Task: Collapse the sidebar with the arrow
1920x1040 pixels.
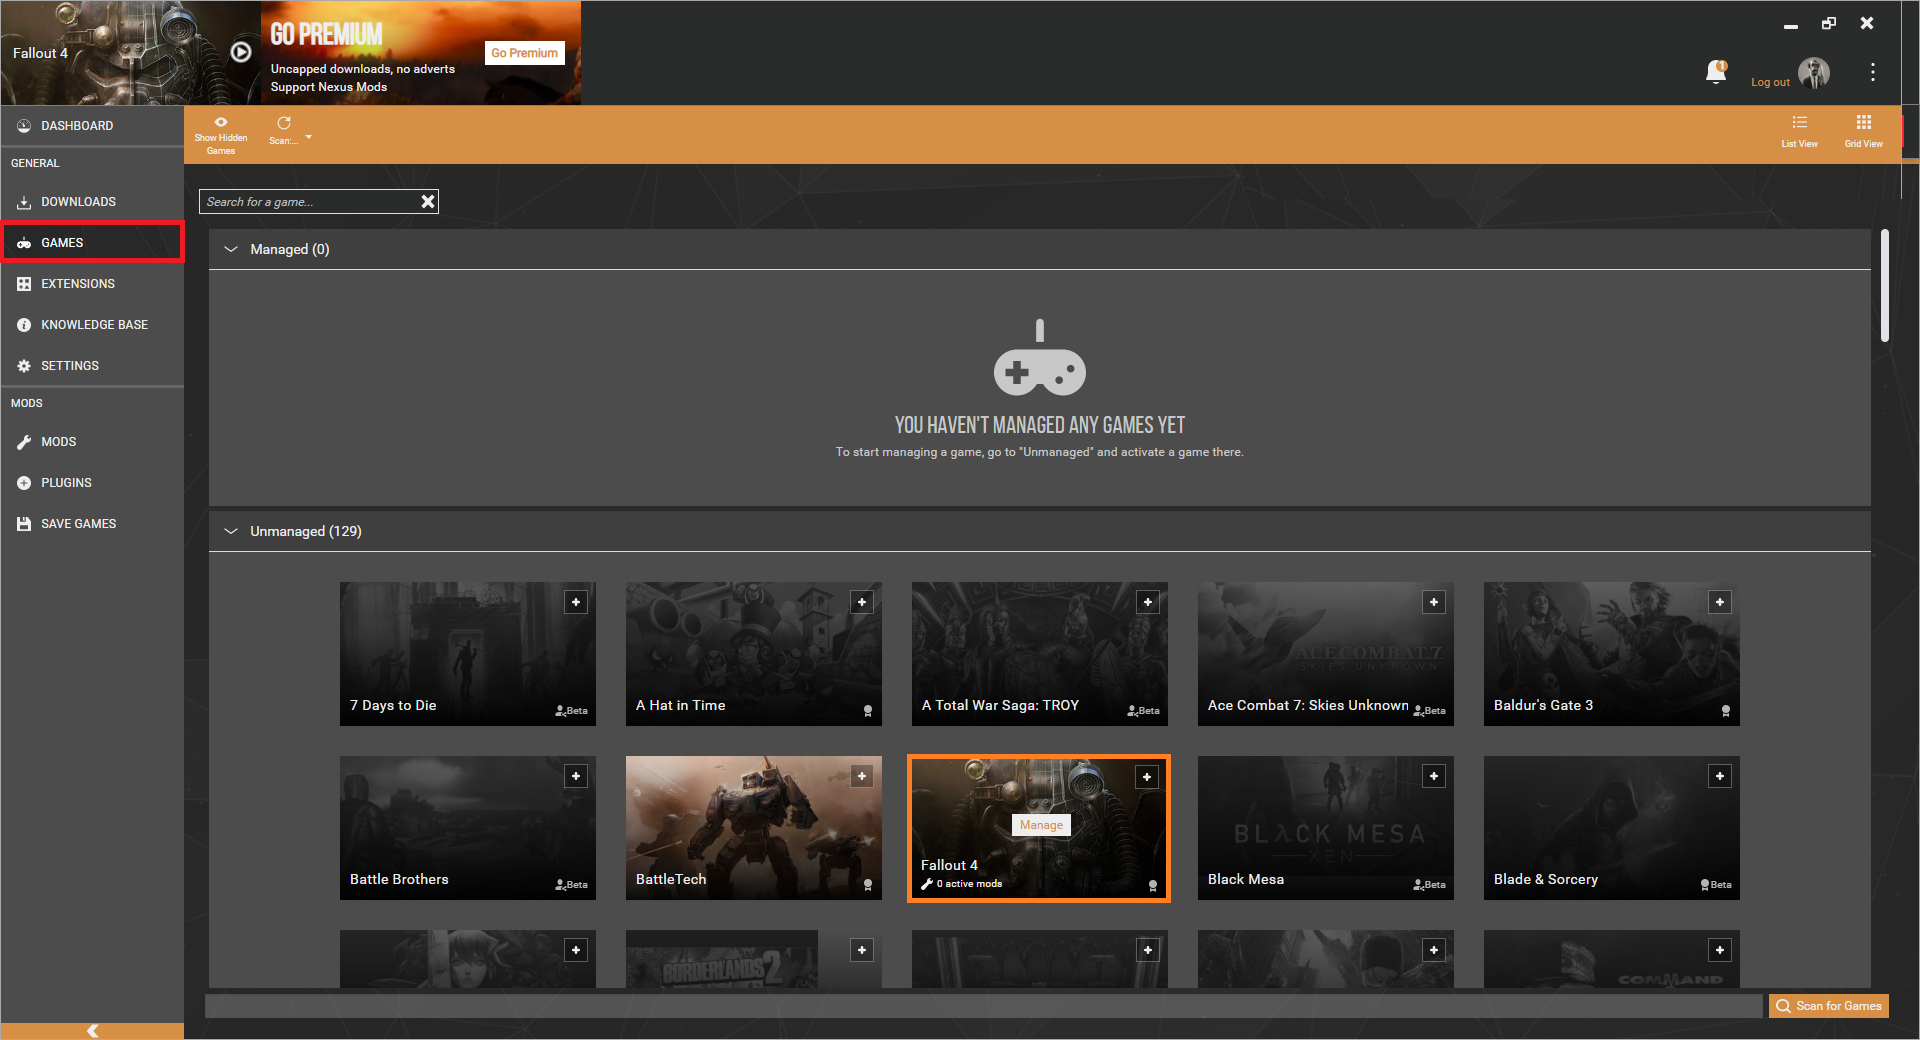Action: (x=92, y=1031)
